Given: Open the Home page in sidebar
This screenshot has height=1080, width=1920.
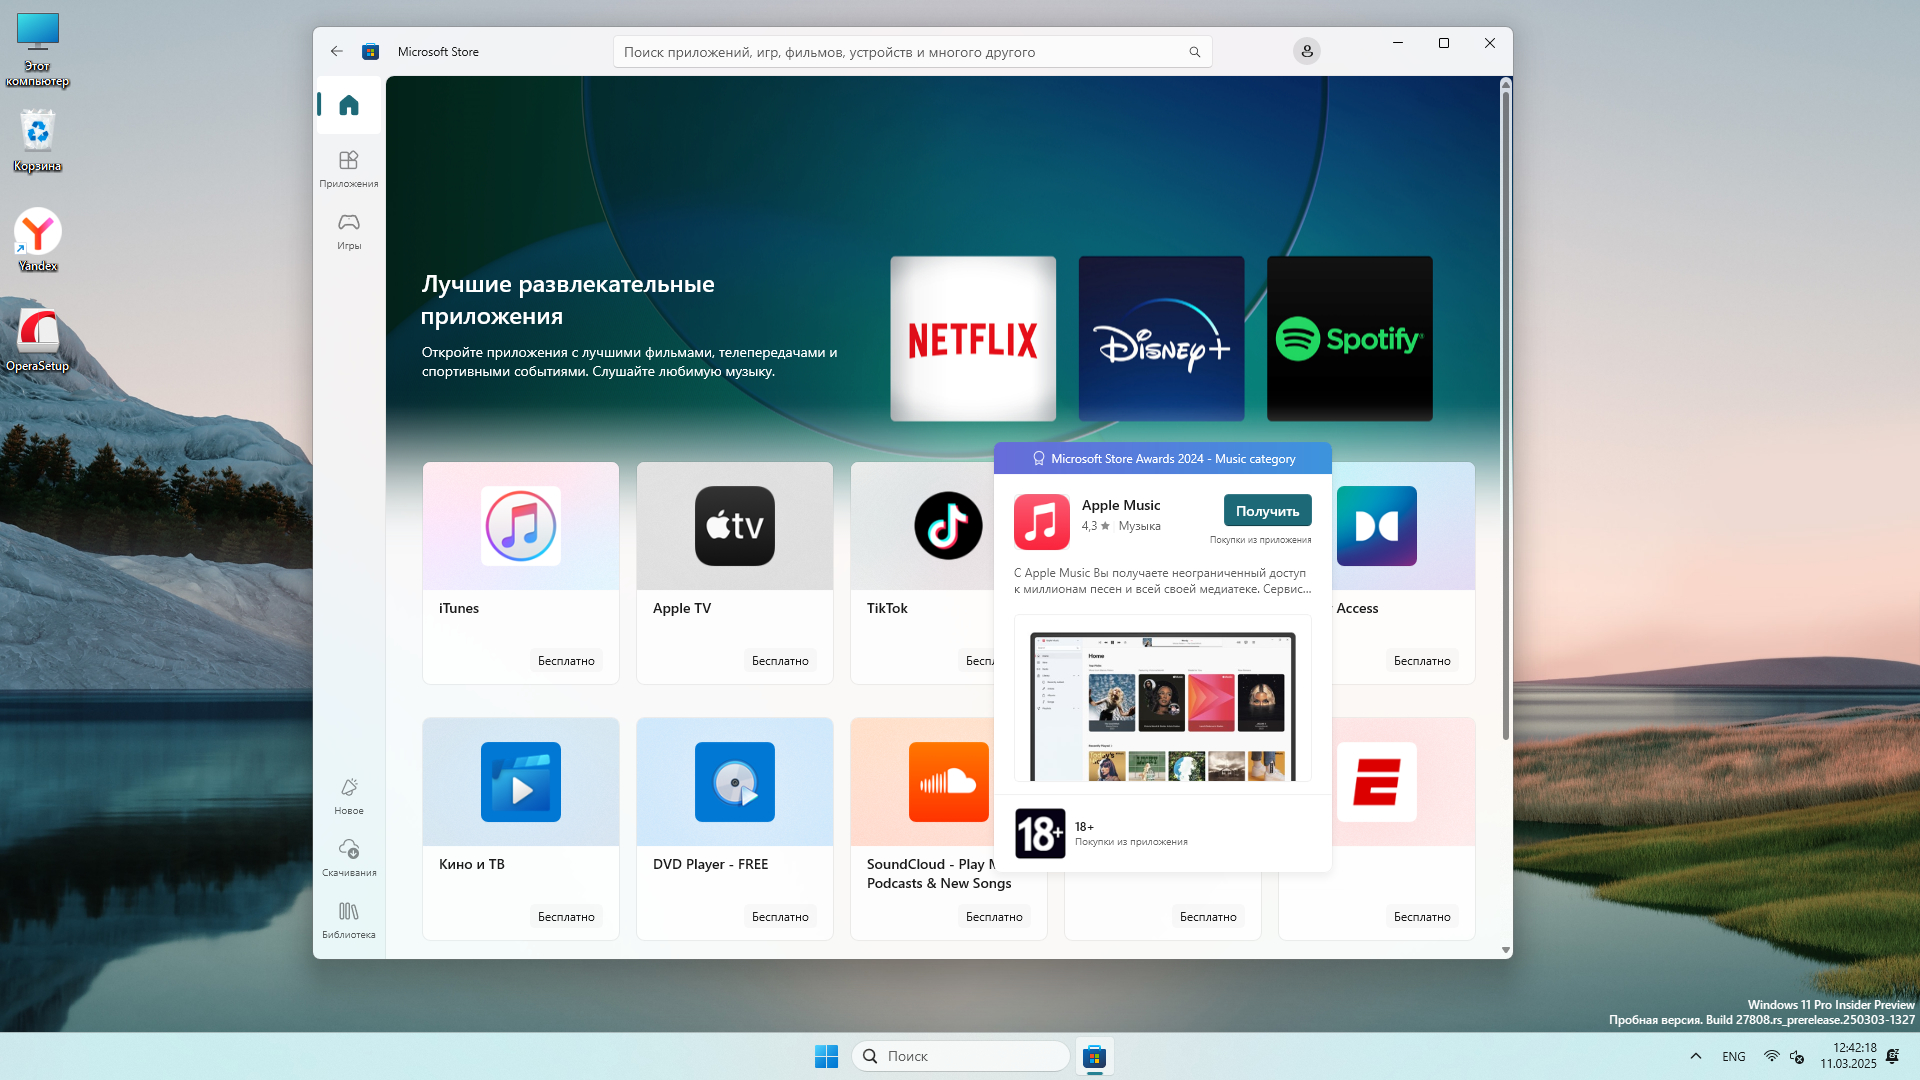Looking at the screenshot, I should (348, 105).
